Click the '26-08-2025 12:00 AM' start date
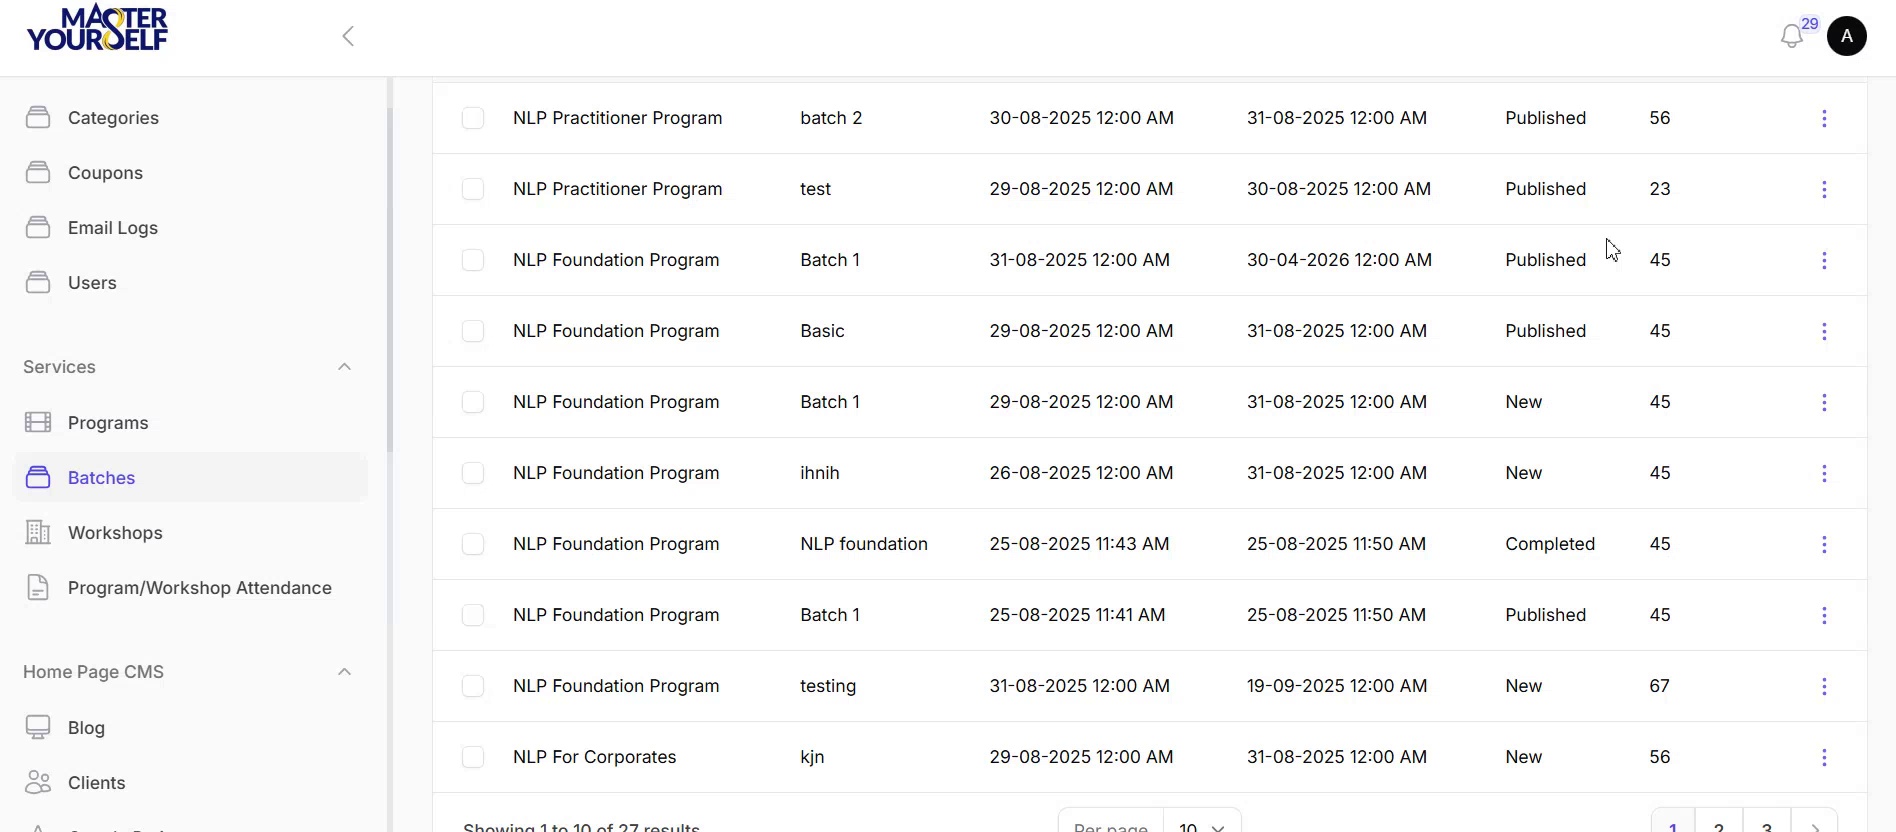 click(x=1081, y=473)
